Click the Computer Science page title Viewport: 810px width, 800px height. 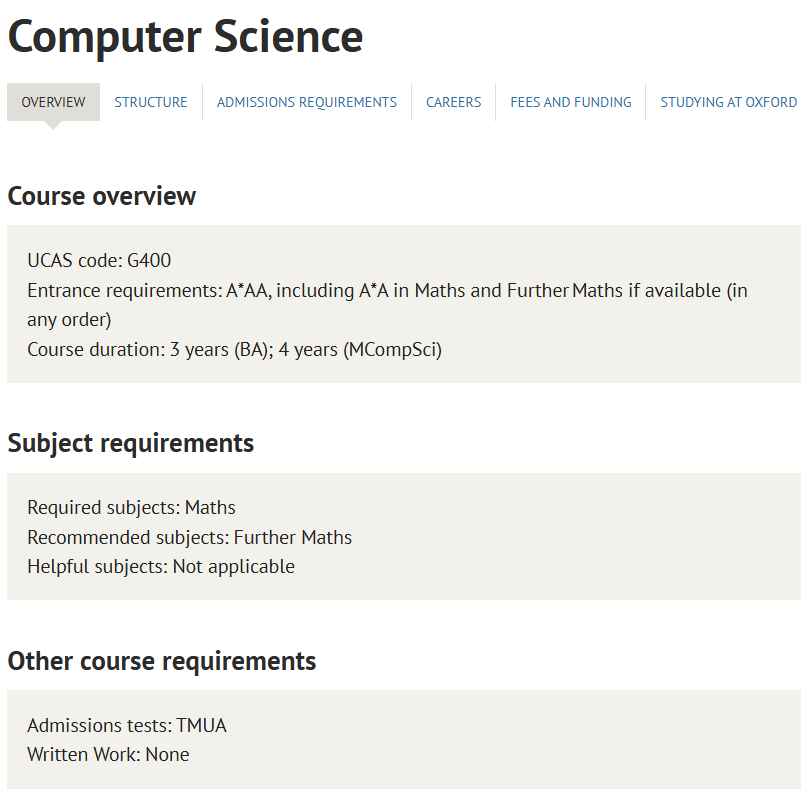186,37
